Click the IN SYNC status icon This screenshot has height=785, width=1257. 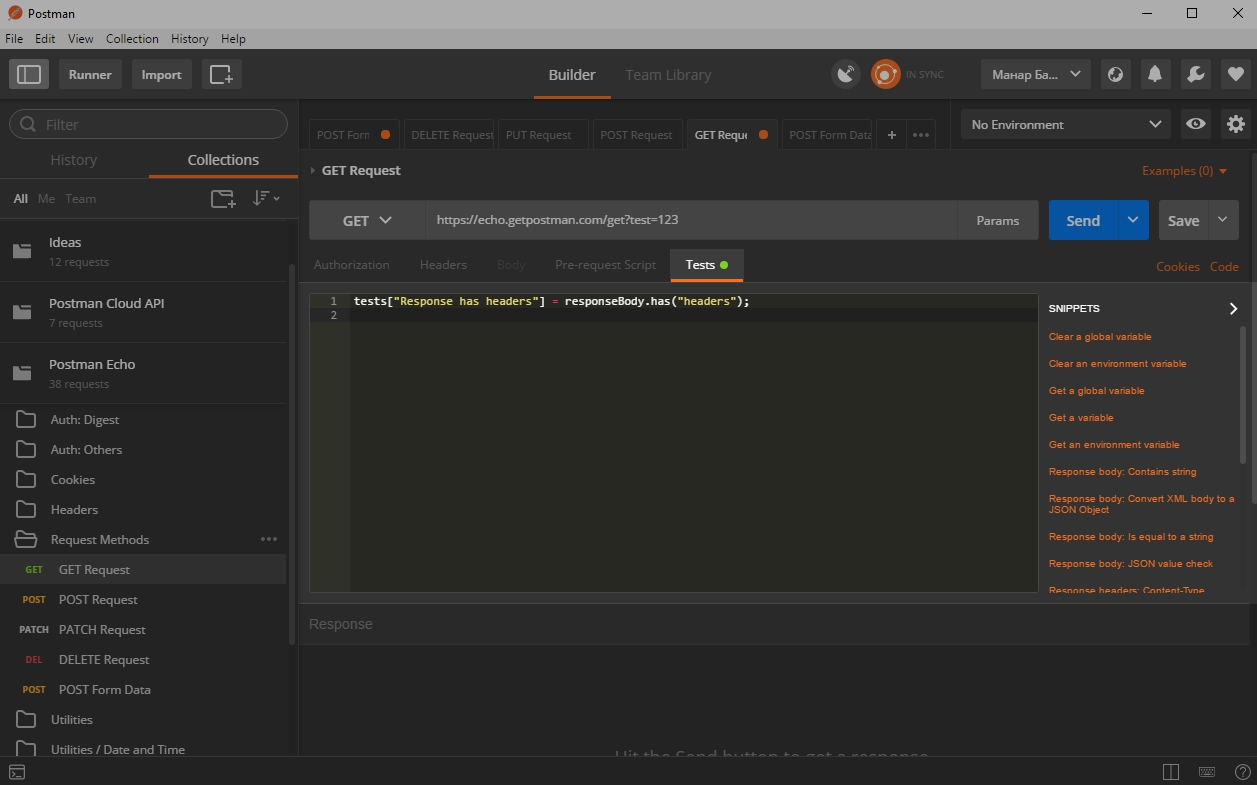pyautogui.click(x=884, y=73)
